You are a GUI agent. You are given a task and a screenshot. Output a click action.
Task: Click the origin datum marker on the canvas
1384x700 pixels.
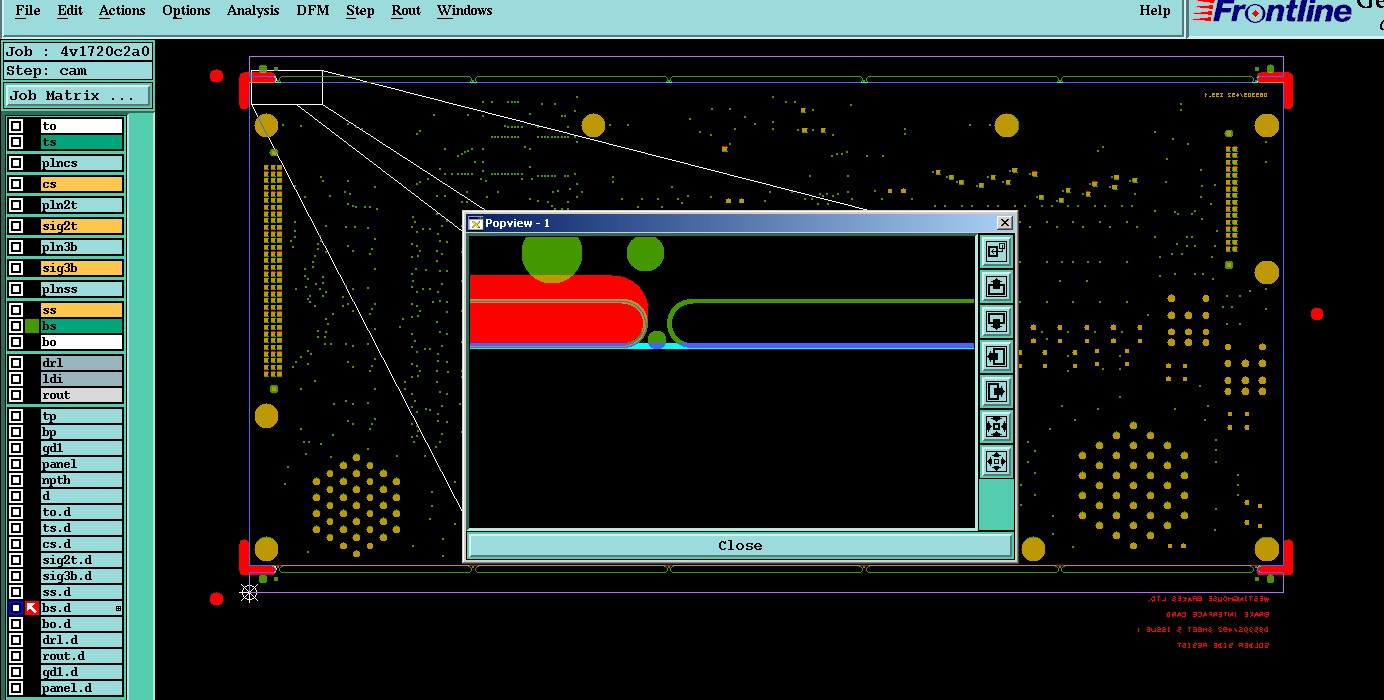coord(250,593)
